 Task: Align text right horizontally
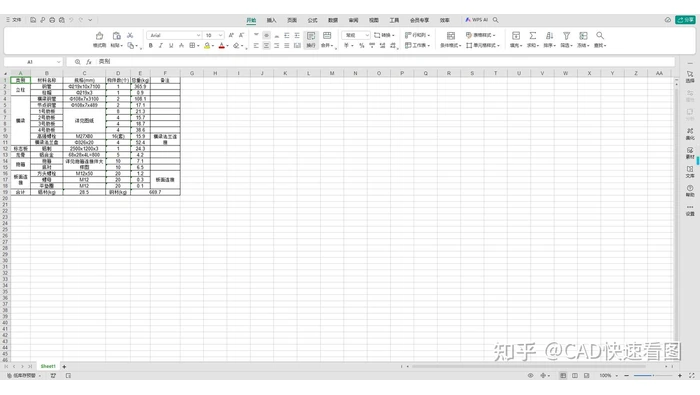click(277, 46)
